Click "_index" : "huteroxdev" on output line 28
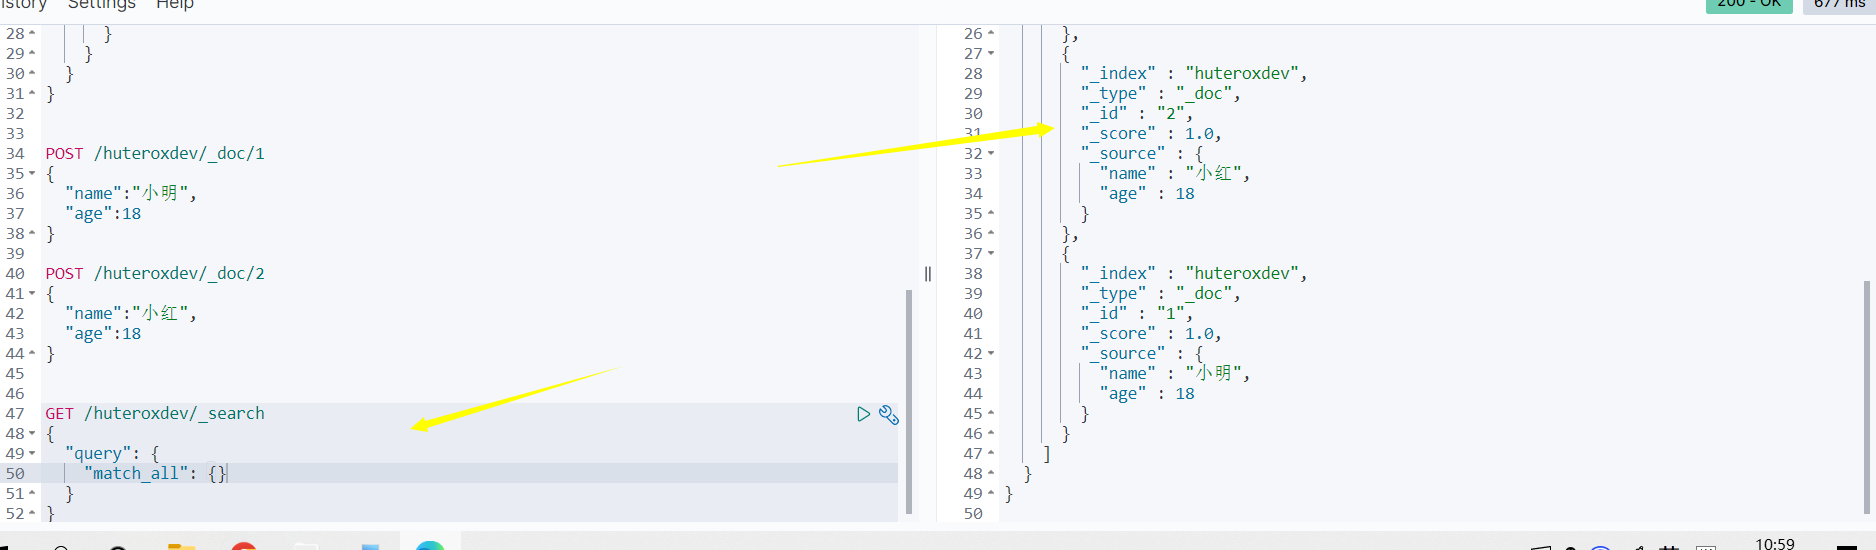The width and height of the screenshot is (1876, 550). click(x=1194, y=74)
